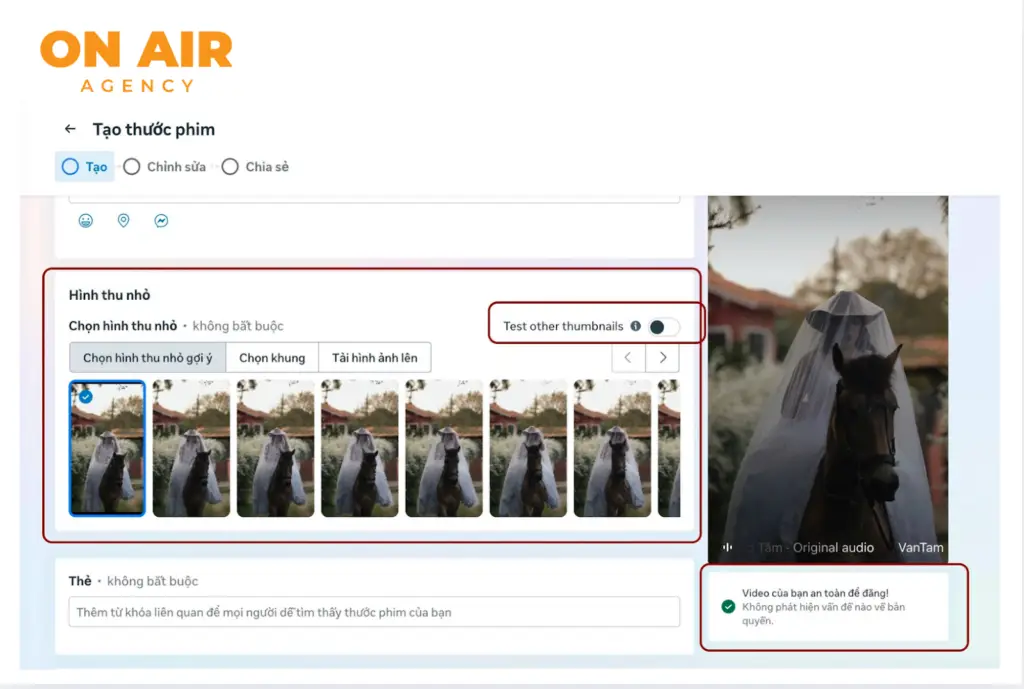
Task: Show next thumbnails with the right chevron
Action: coord(662,357)
